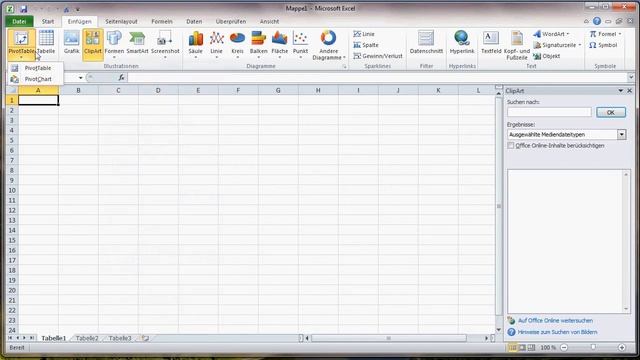This screenshot has height=360, width=640.
Task: Insert a Spalte sparkline
Action: pos(366,45)
